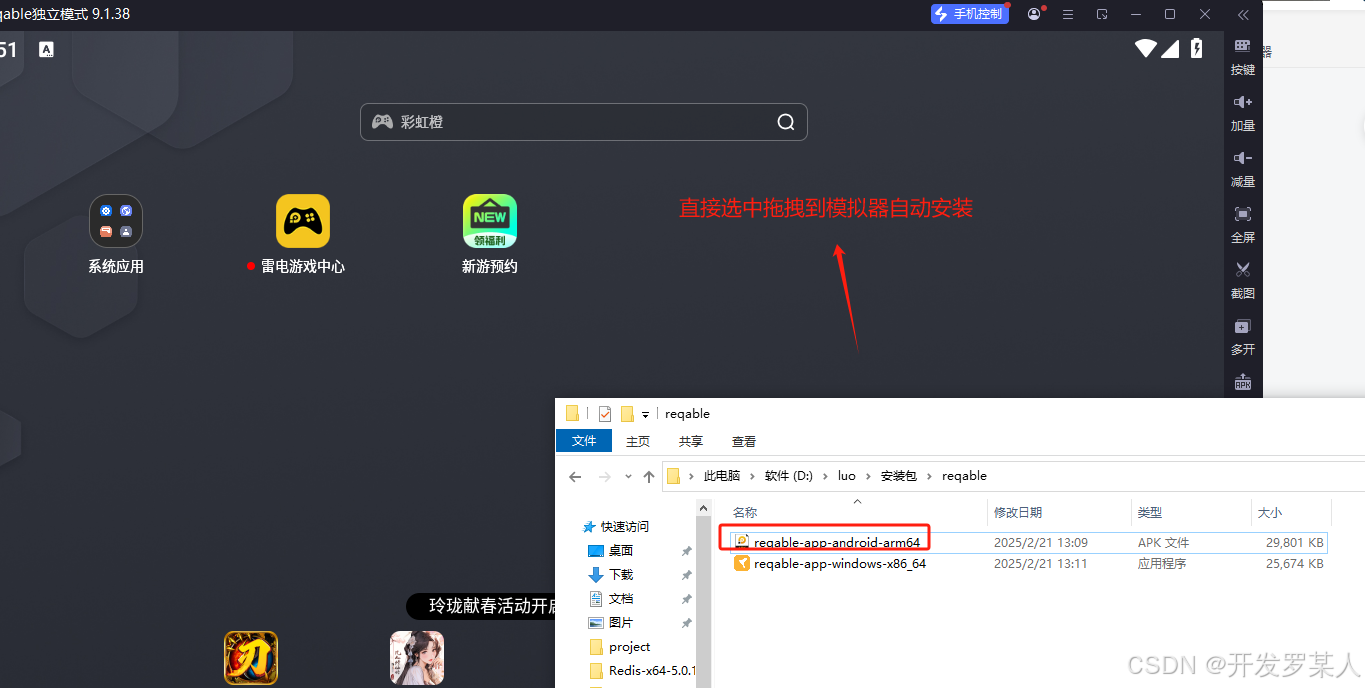Click the 手机控制 phone control button

(x=968, y=14)
